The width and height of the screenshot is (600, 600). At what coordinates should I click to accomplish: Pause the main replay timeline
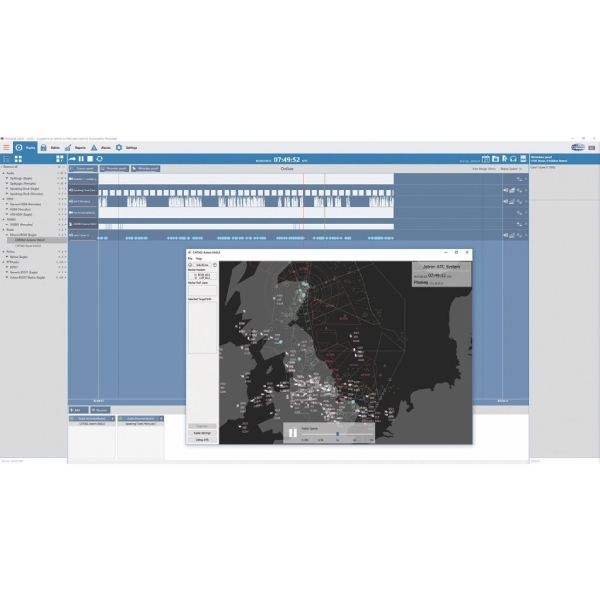80,158
